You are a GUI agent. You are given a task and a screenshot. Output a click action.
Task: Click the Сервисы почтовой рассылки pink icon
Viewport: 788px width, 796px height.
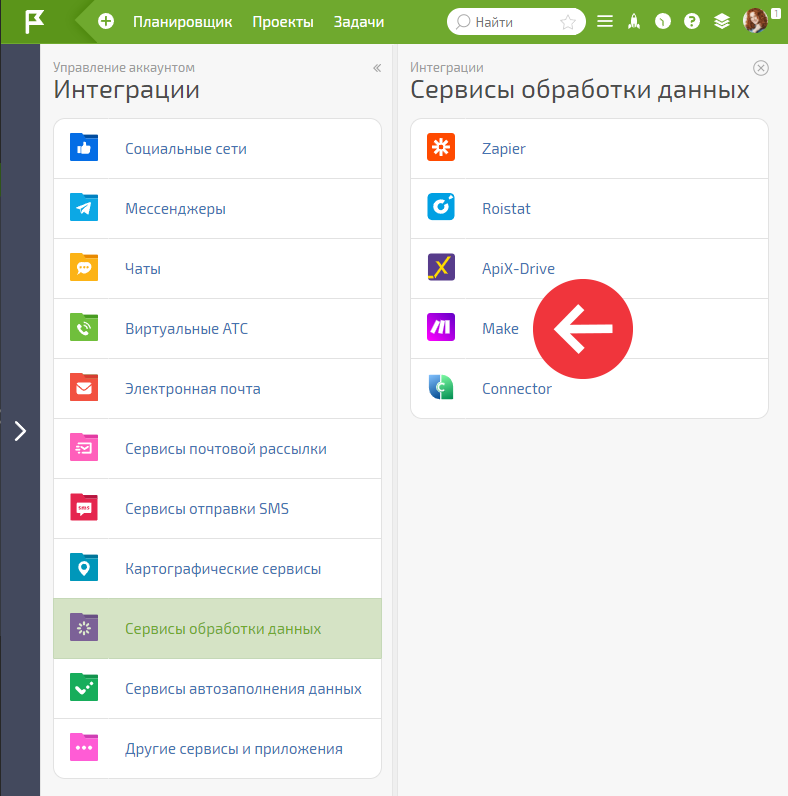point(84,447)
